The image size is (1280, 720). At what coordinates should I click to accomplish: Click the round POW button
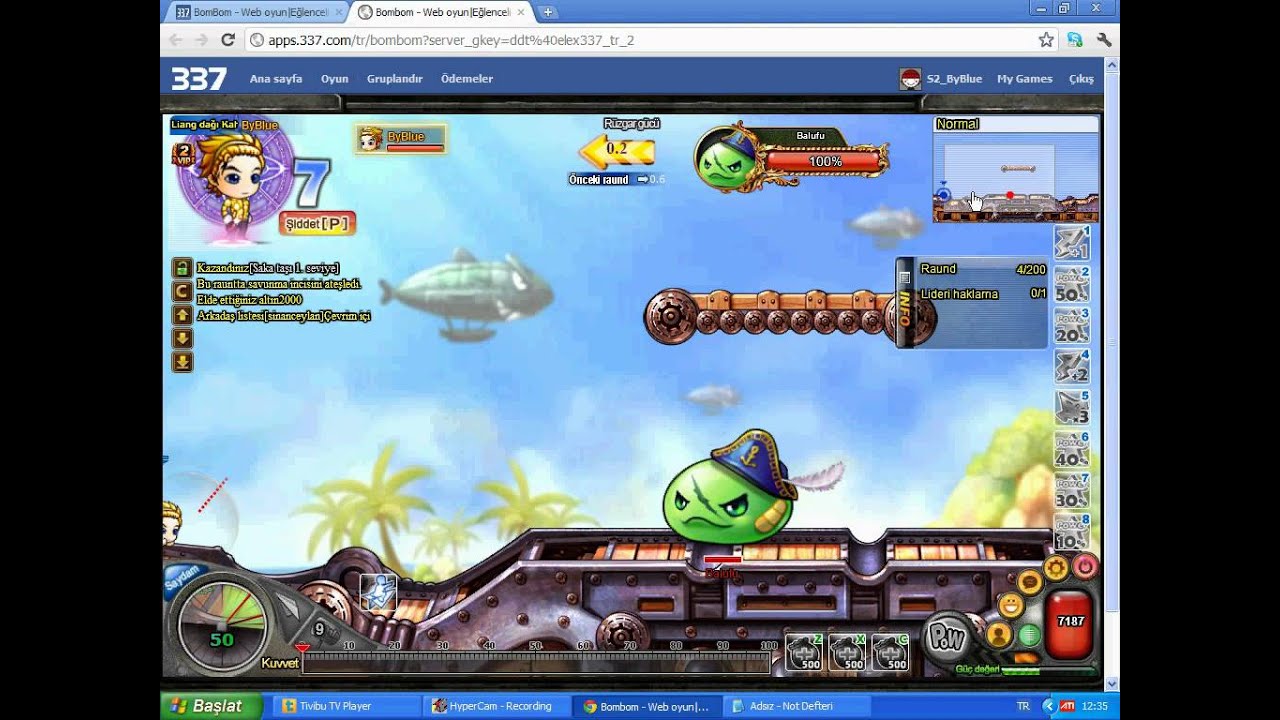coord(946,637)
